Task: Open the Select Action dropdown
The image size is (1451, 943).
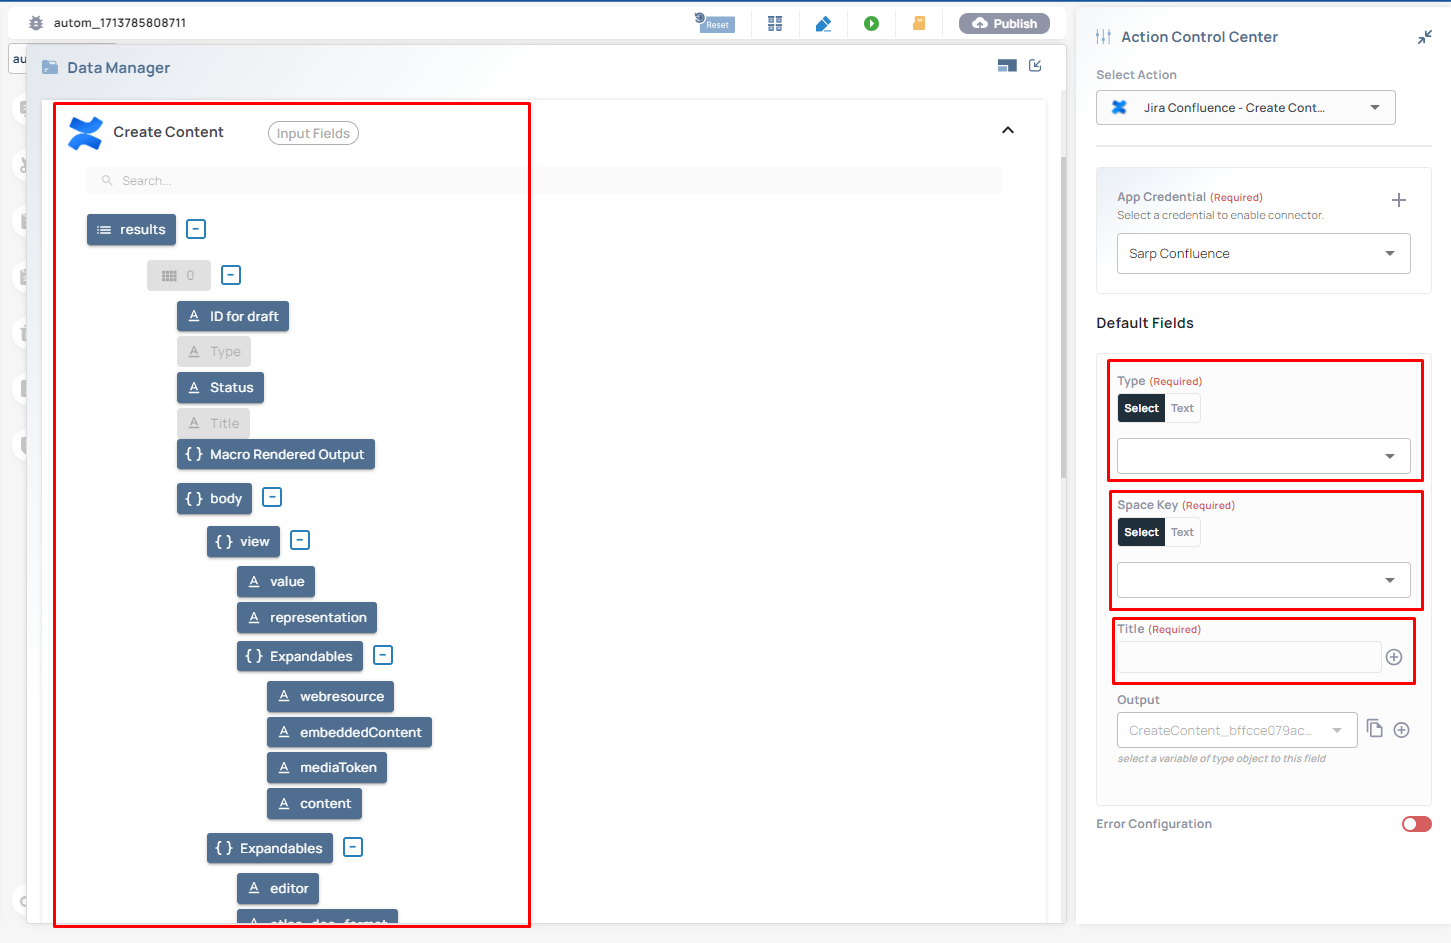Action: (x=1245, y=108)
